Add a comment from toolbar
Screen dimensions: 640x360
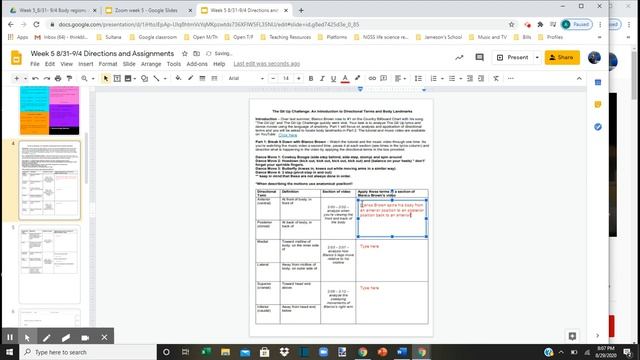tap(383, 78)
